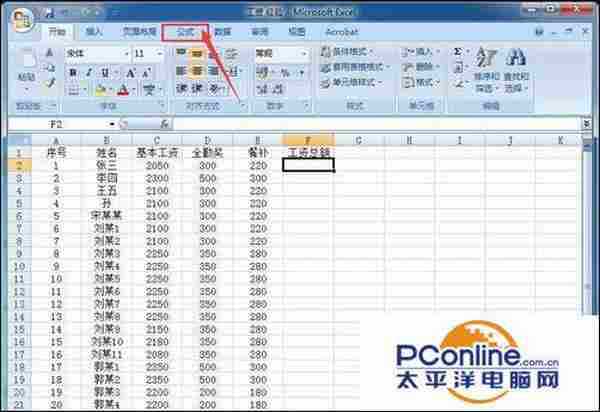The image size is (600, 412).
Task: Click the AutoSum sigma icon
Action: tap(458, 51)
